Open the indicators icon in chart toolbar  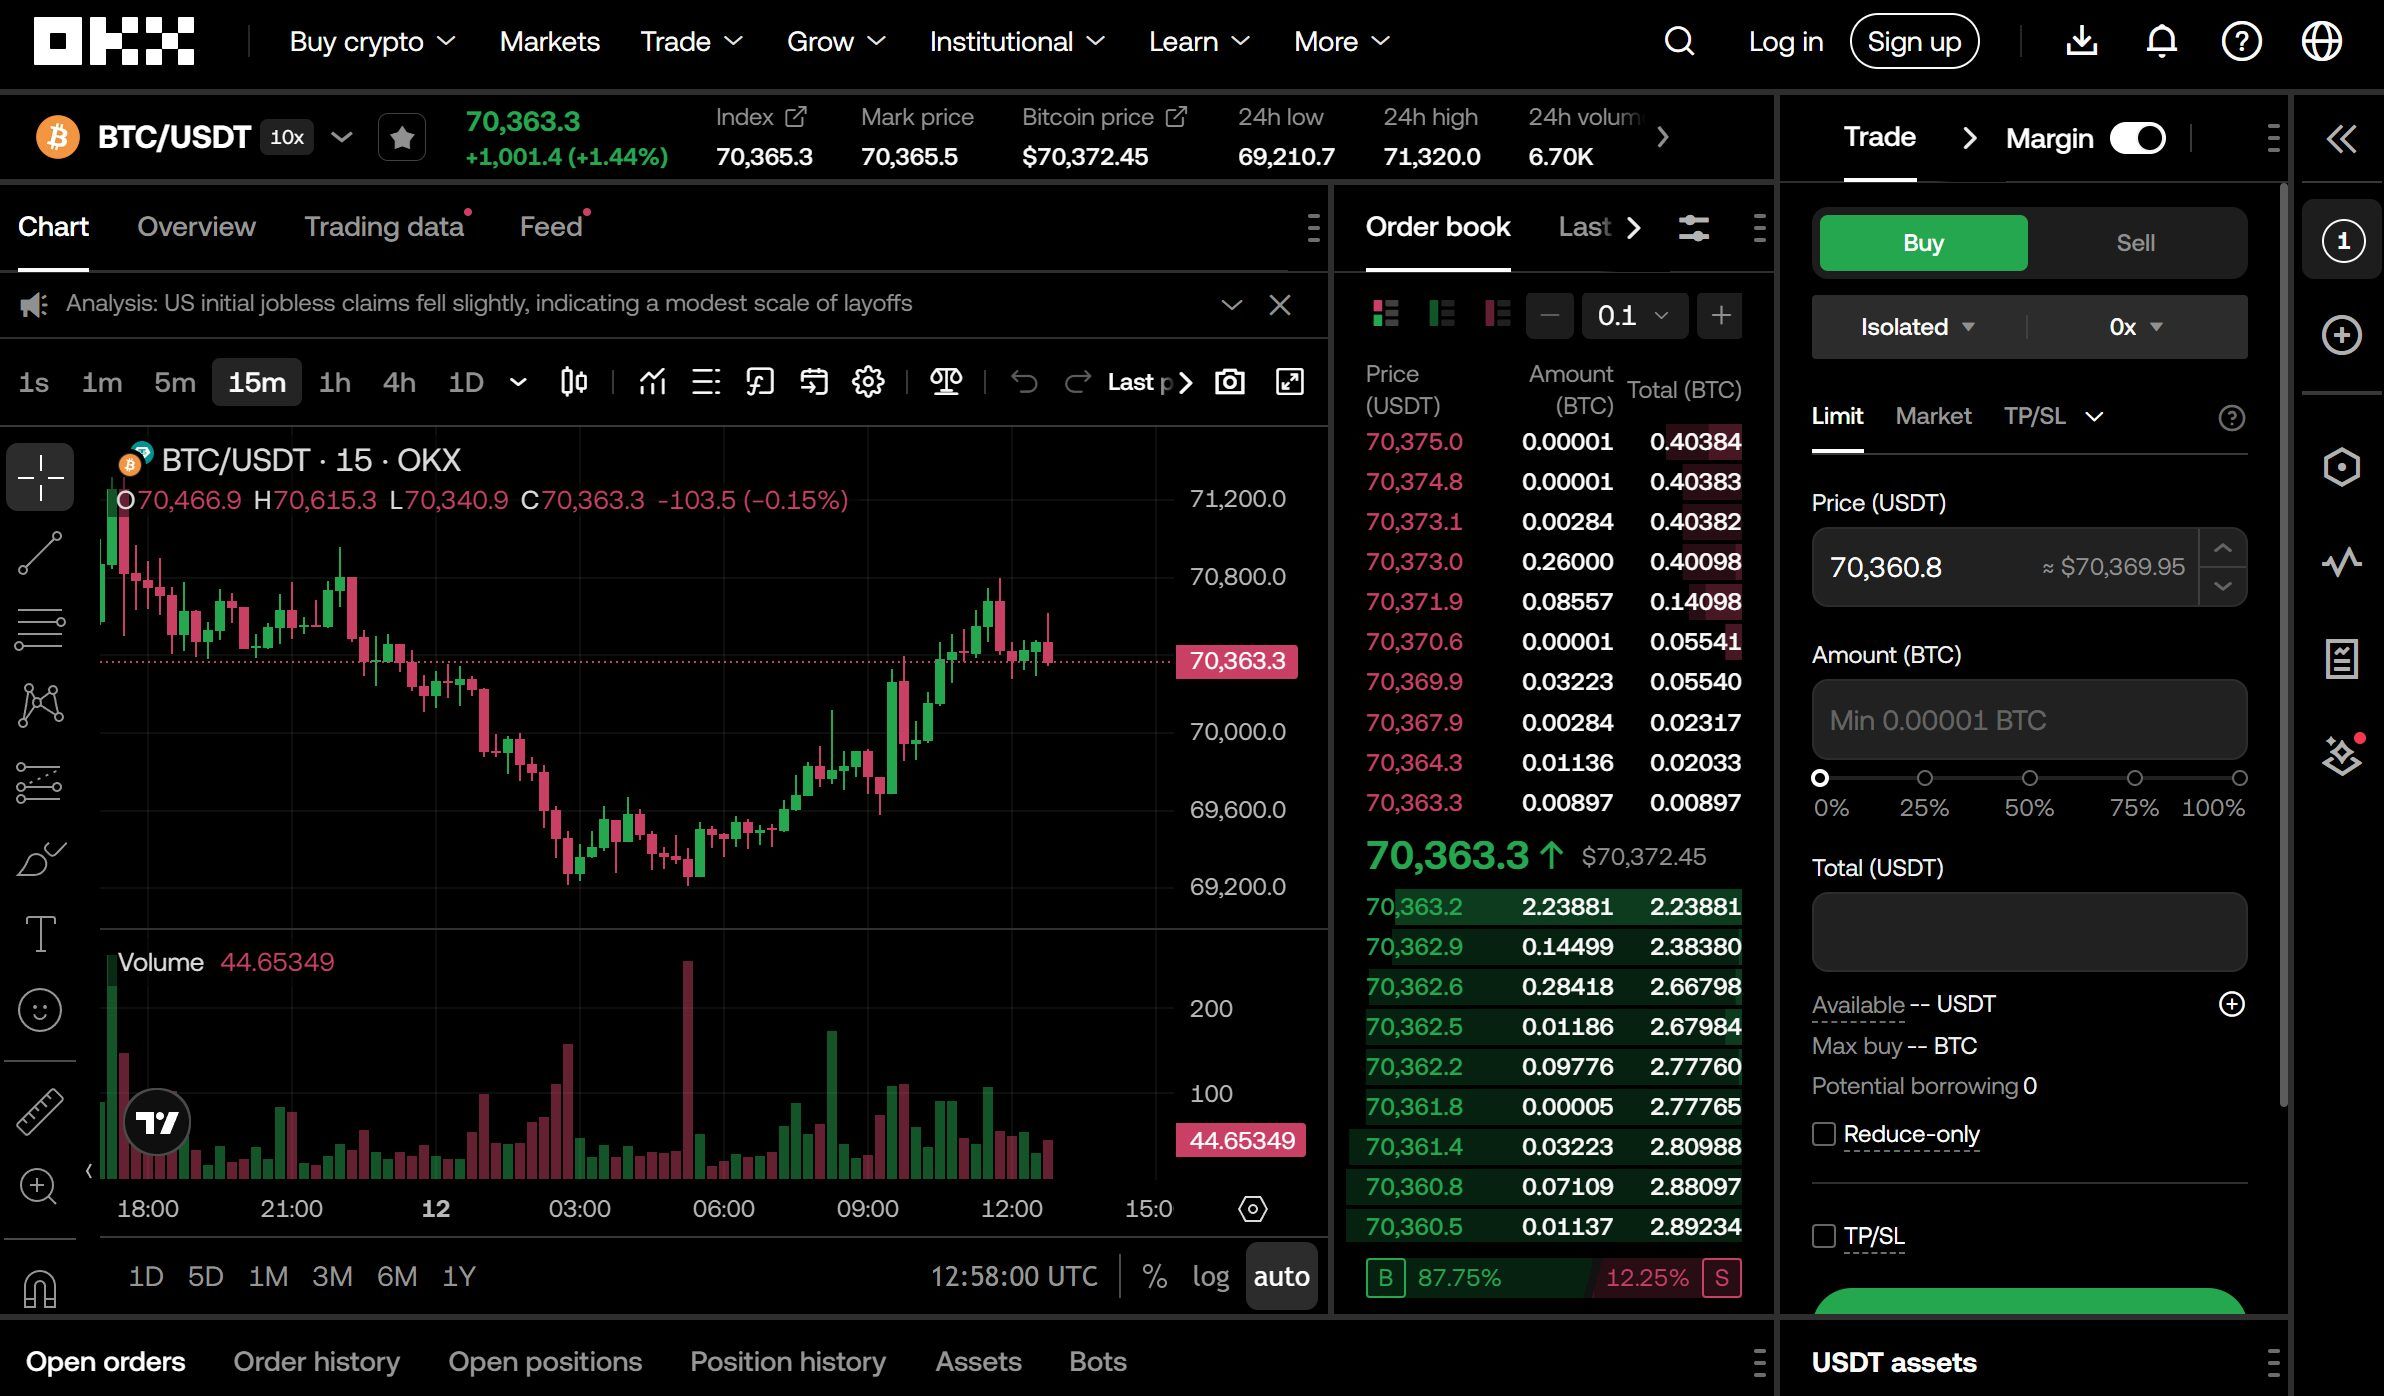[652, 382]
